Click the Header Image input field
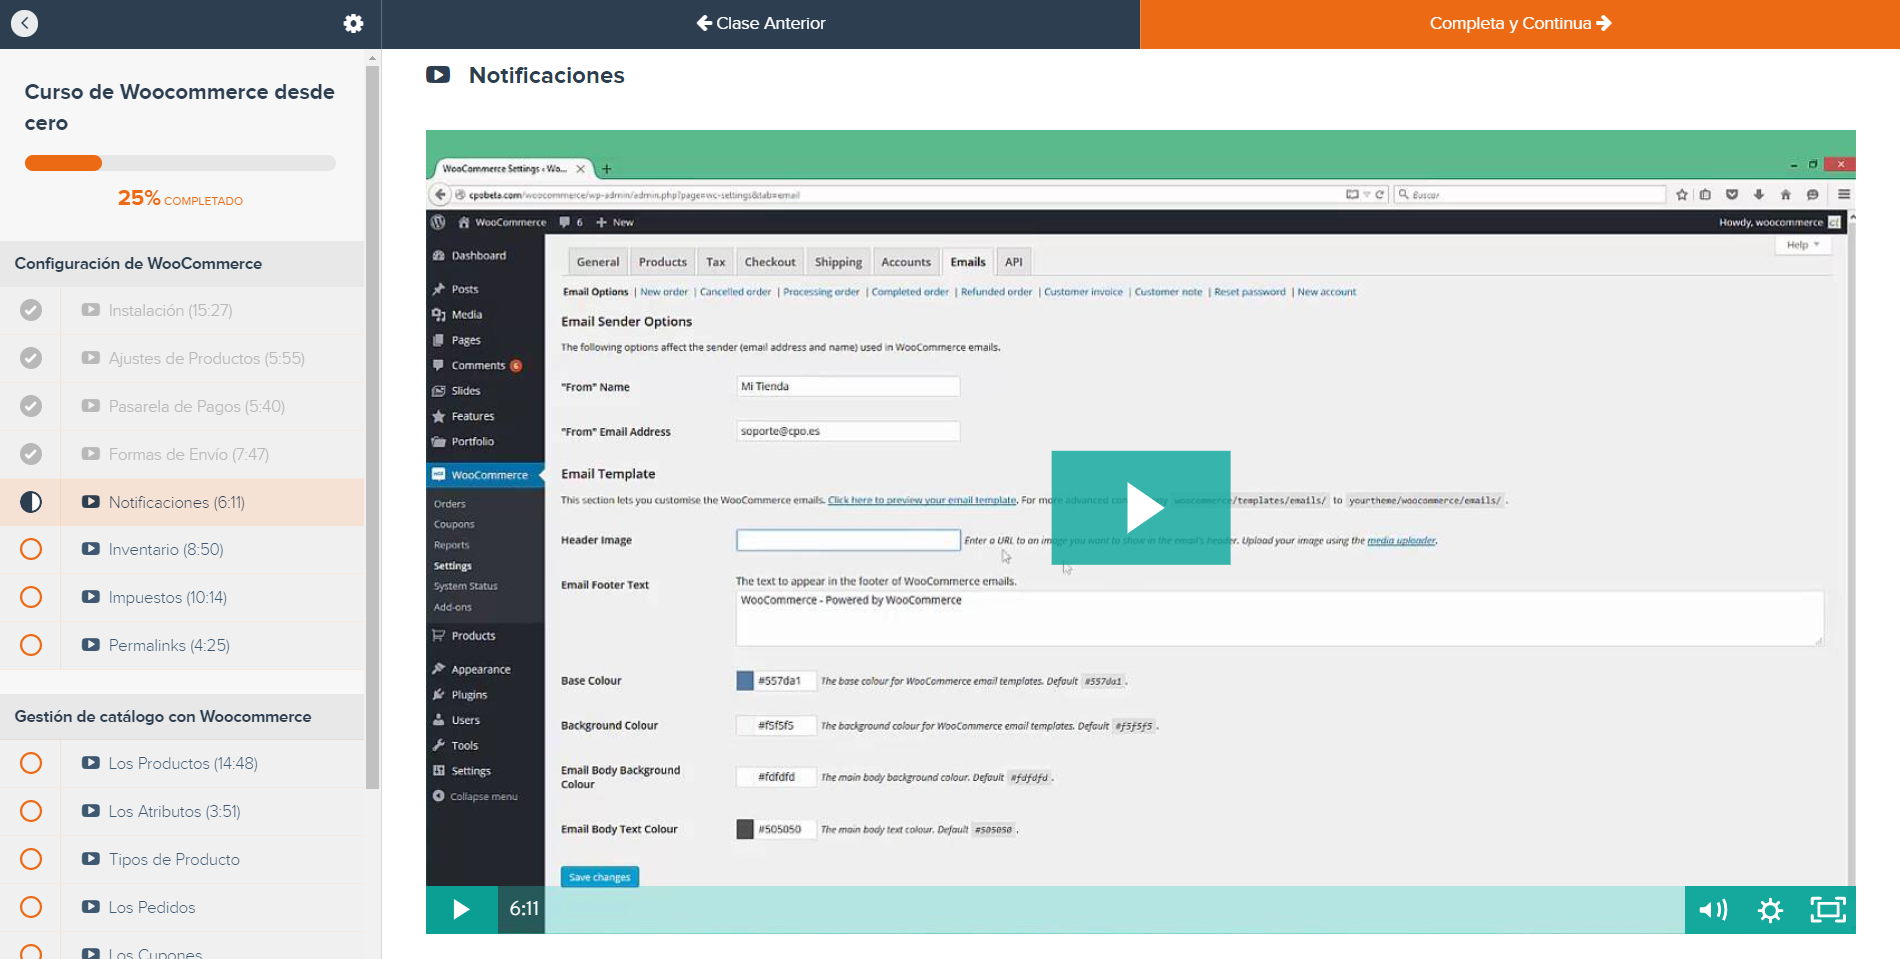 pyautogui.click(x=848, y=540)
